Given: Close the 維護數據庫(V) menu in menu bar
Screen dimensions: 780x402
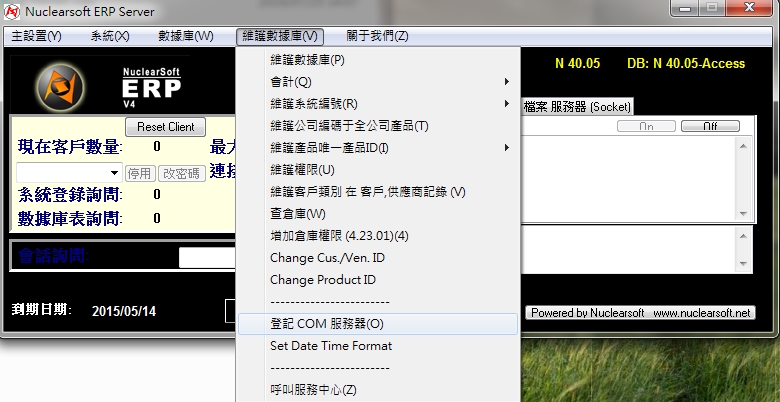Looking at the screenshot, I should click(x=280, y=36).
